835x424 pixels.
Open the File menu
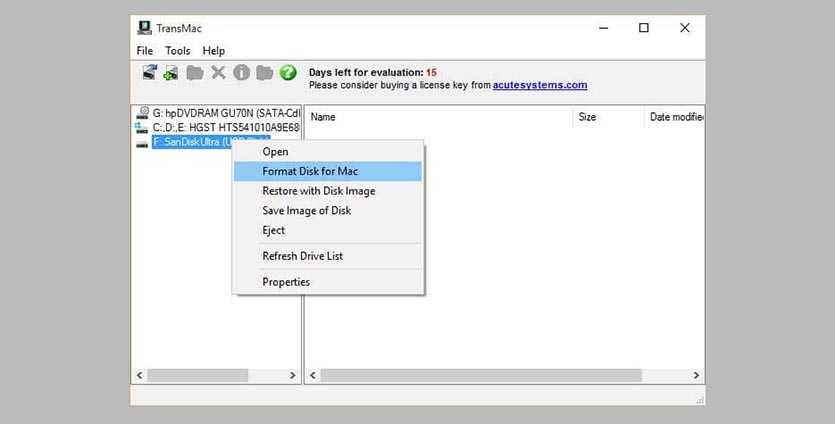point(145,51)
